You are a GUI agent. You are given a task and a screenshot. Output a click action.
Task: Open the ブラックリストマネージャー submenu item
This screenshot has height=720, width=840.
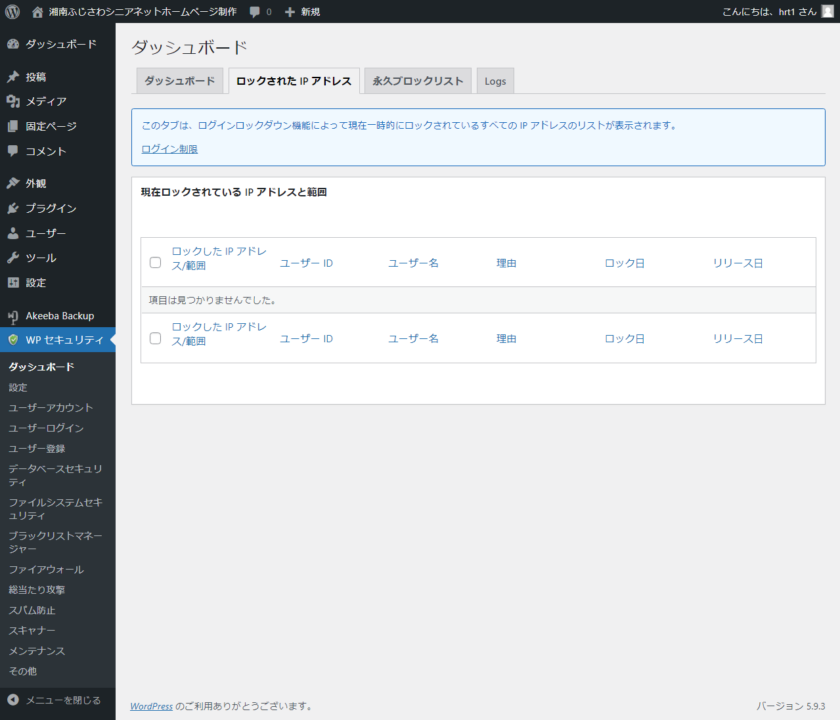57,542
